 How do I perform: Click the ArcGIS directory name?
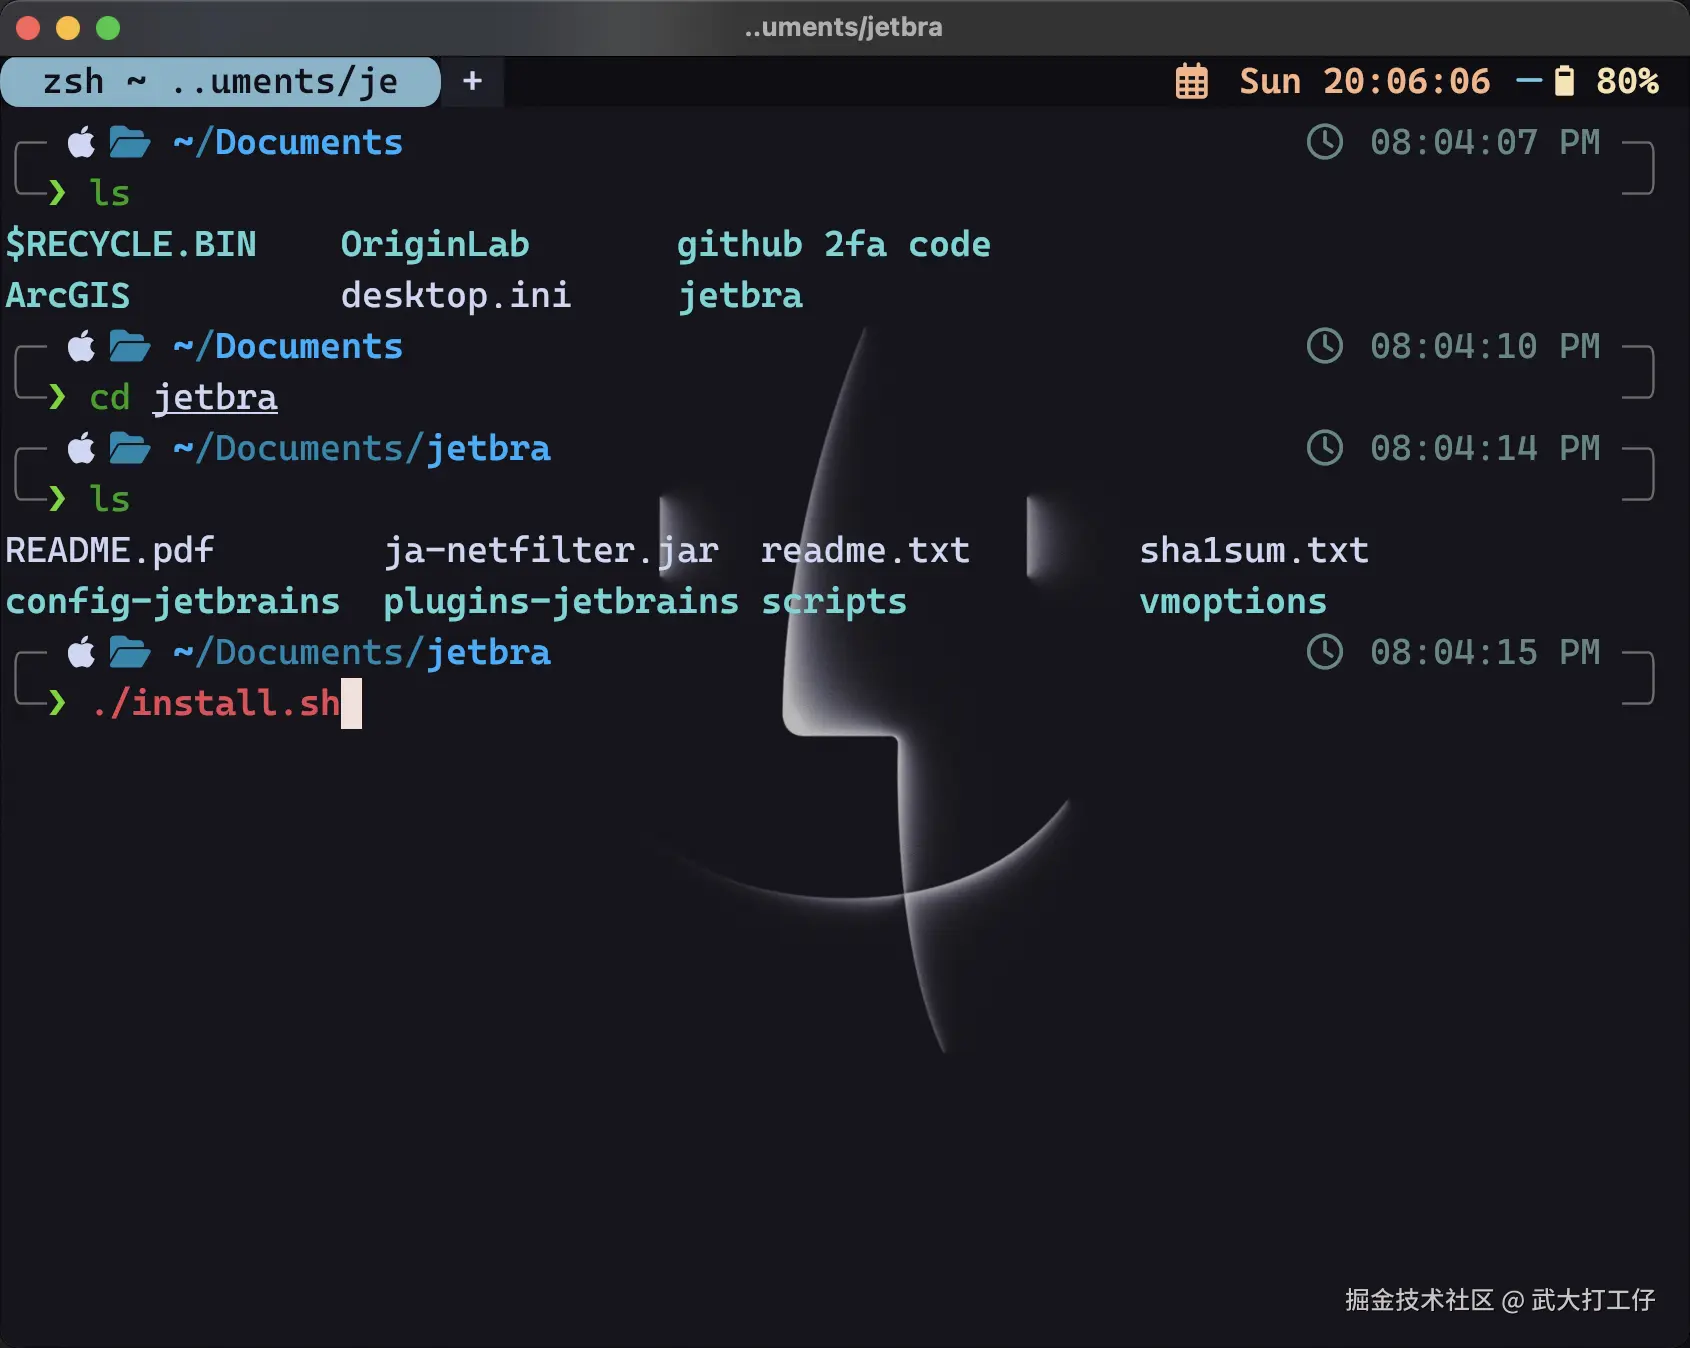point(68,295)
